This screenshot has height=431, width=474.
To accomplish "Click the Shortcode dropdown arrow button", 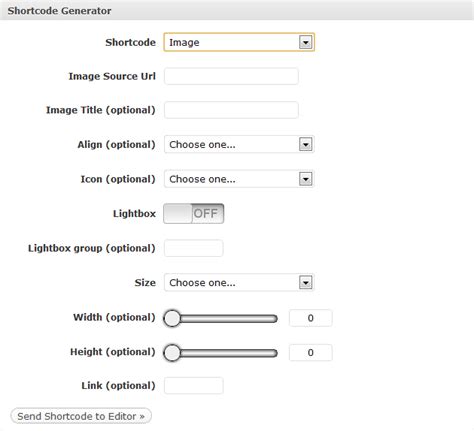I will coord(305,42).
